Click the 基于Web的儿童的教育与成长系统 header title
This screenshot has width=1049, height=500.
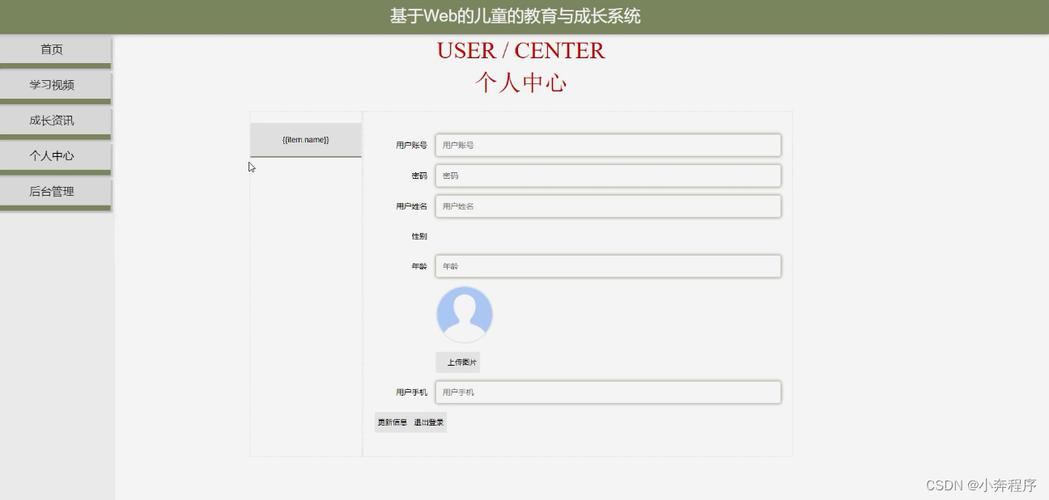515,16
